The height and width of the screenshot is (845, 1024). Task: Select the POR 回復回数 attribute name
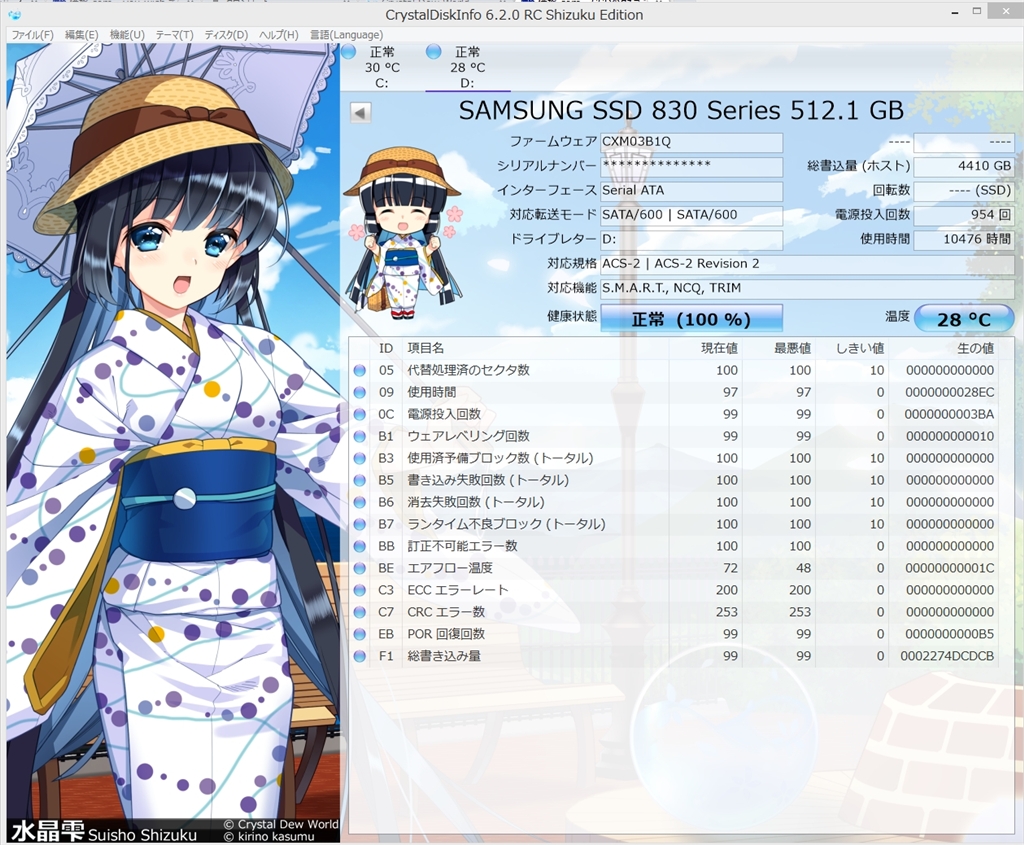[446, 634]
